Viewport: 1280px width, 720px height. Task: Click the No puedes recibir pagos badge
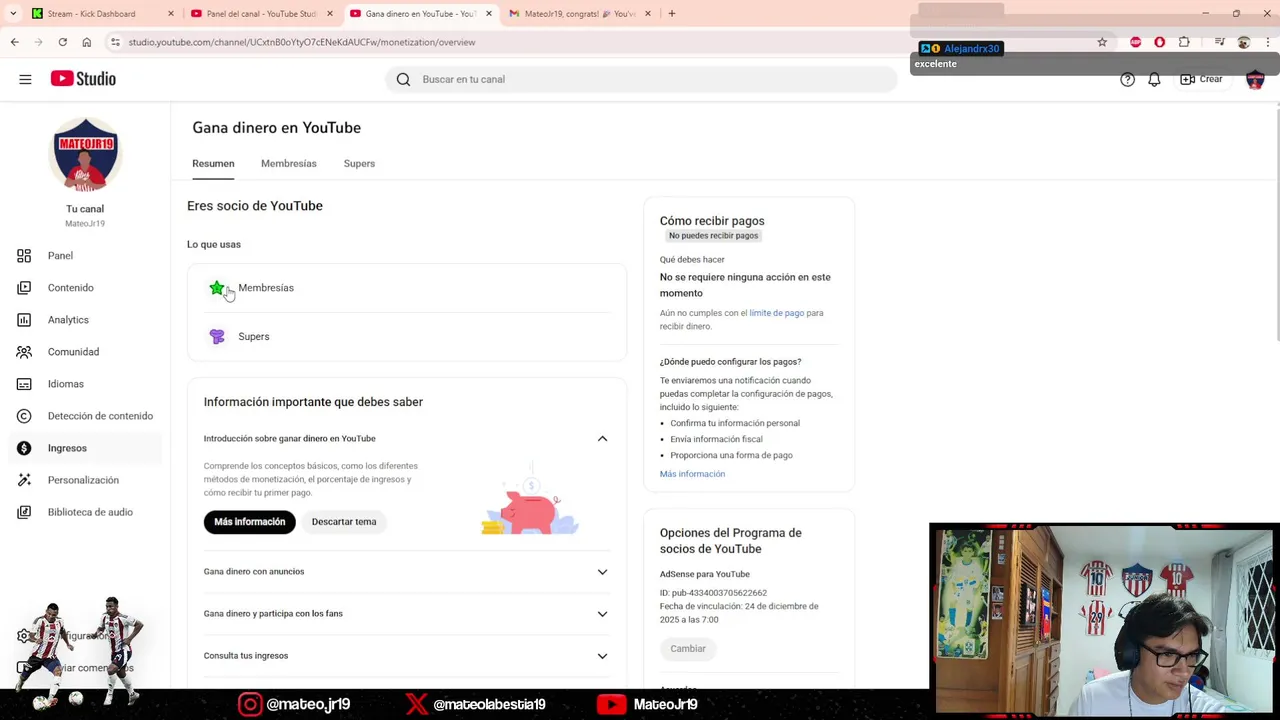[713, 236]
